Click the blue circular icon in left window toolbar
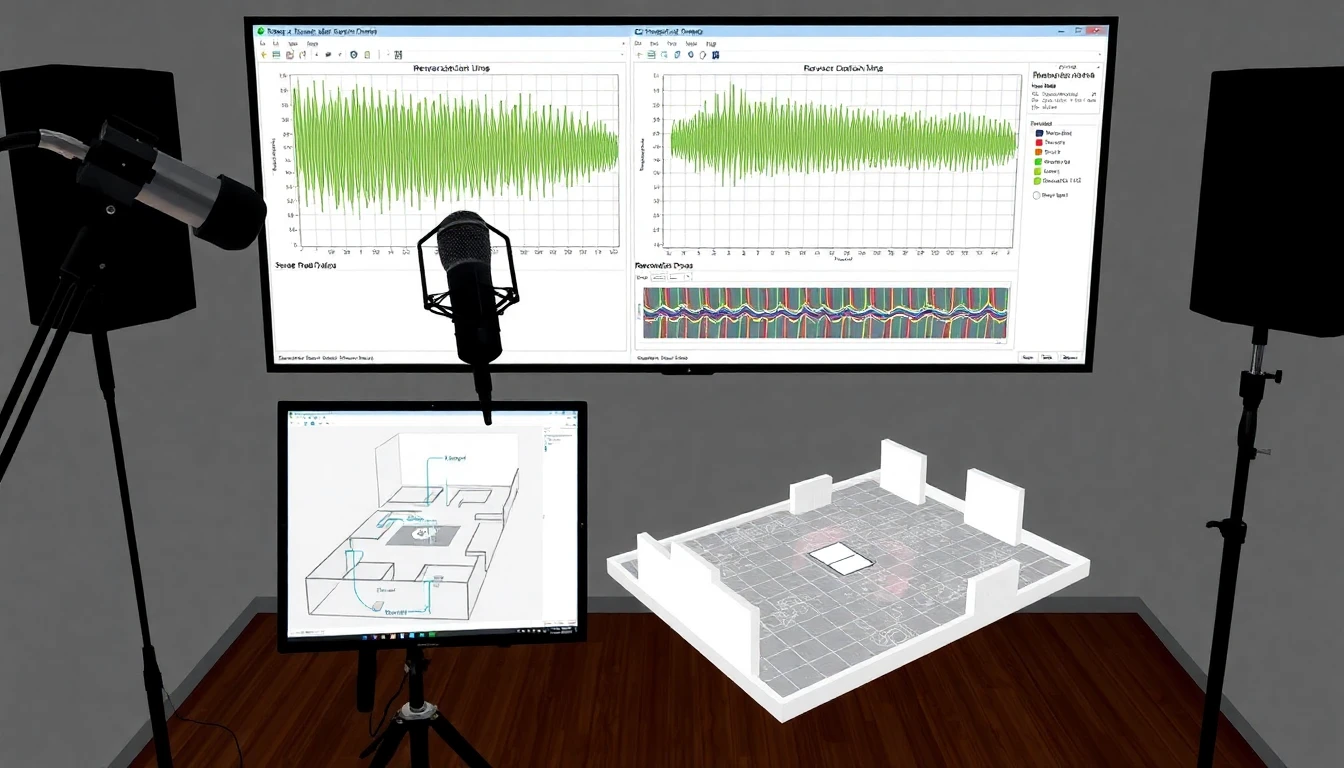The image size is (1344, 768). pos(354,55)
